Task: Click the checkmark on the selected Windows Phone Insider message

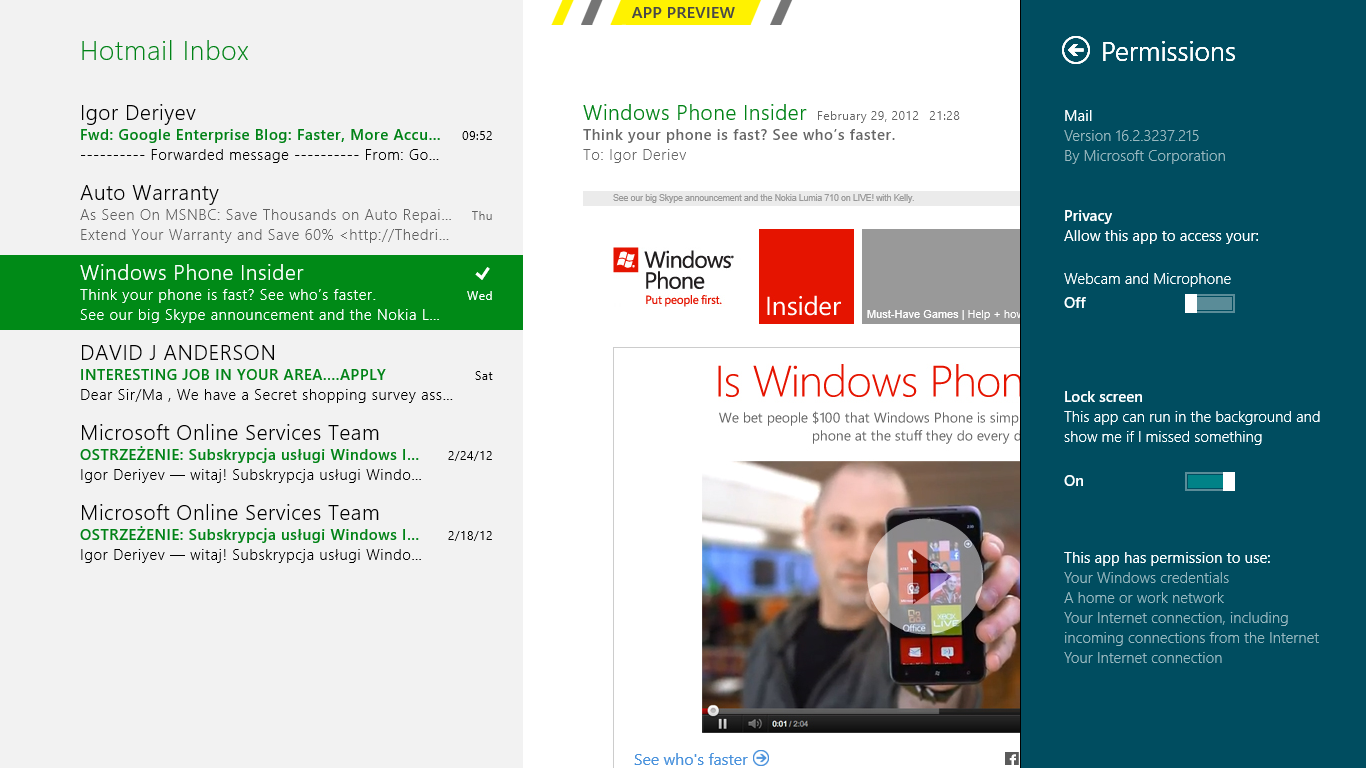Action: 482,273
